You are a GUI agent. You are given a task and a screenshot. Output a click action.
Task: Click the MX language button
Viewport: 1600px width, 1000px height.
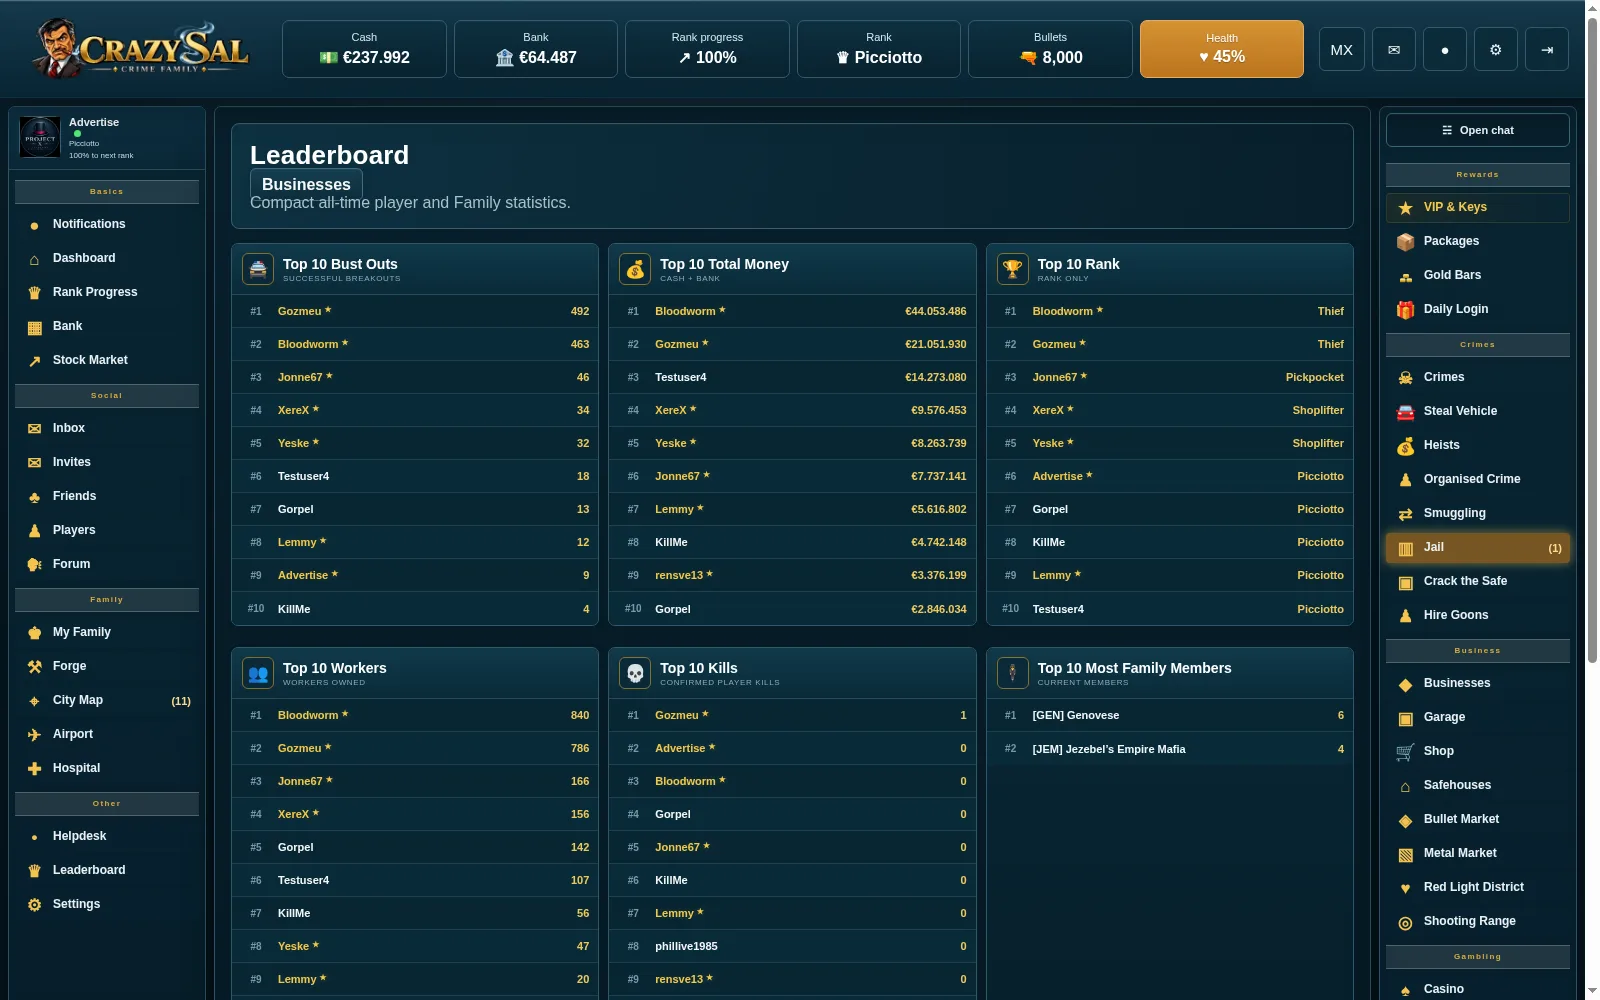click(x=1341, y=49)
